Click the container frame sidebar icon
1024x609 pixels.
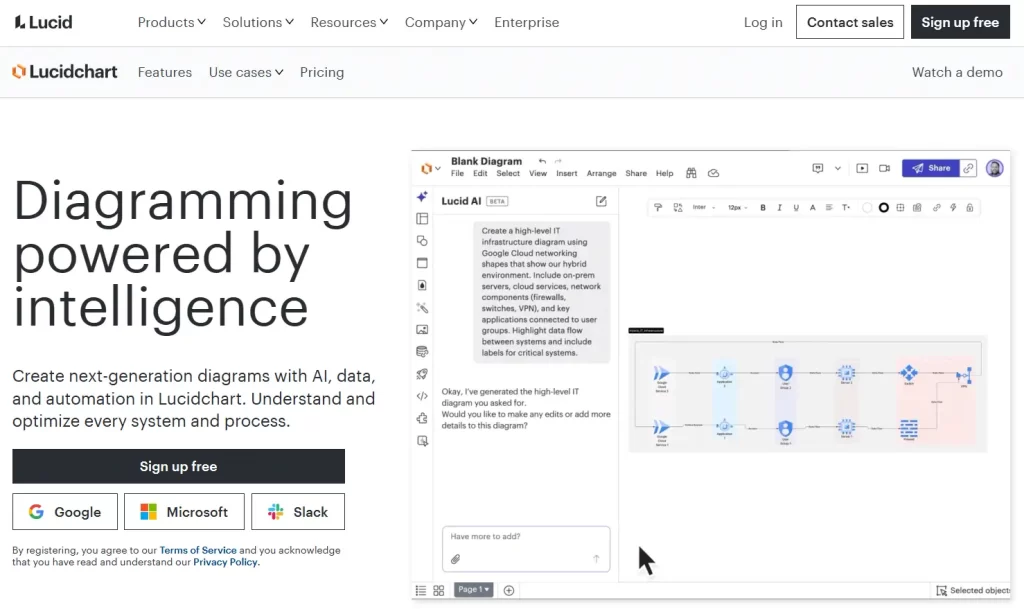(x=422, y=263)
